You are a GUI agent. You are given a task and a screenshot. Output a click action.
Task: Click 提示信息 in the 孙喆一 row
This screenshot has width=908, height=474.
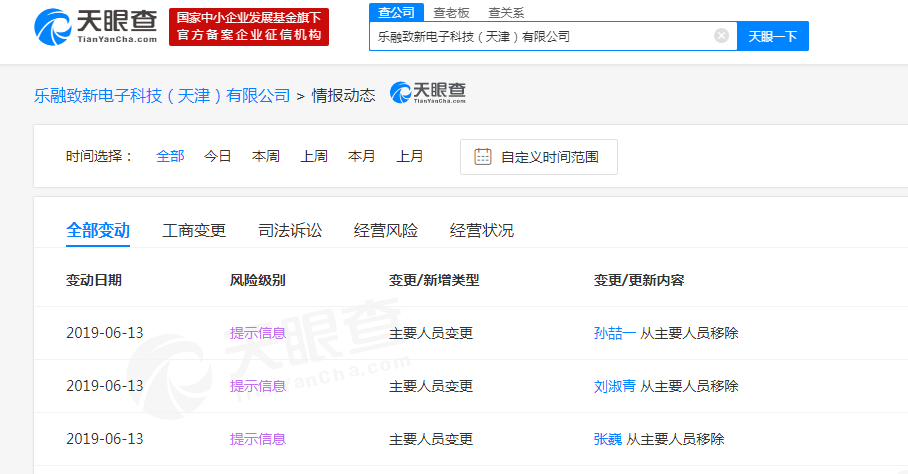coord(258,333)
